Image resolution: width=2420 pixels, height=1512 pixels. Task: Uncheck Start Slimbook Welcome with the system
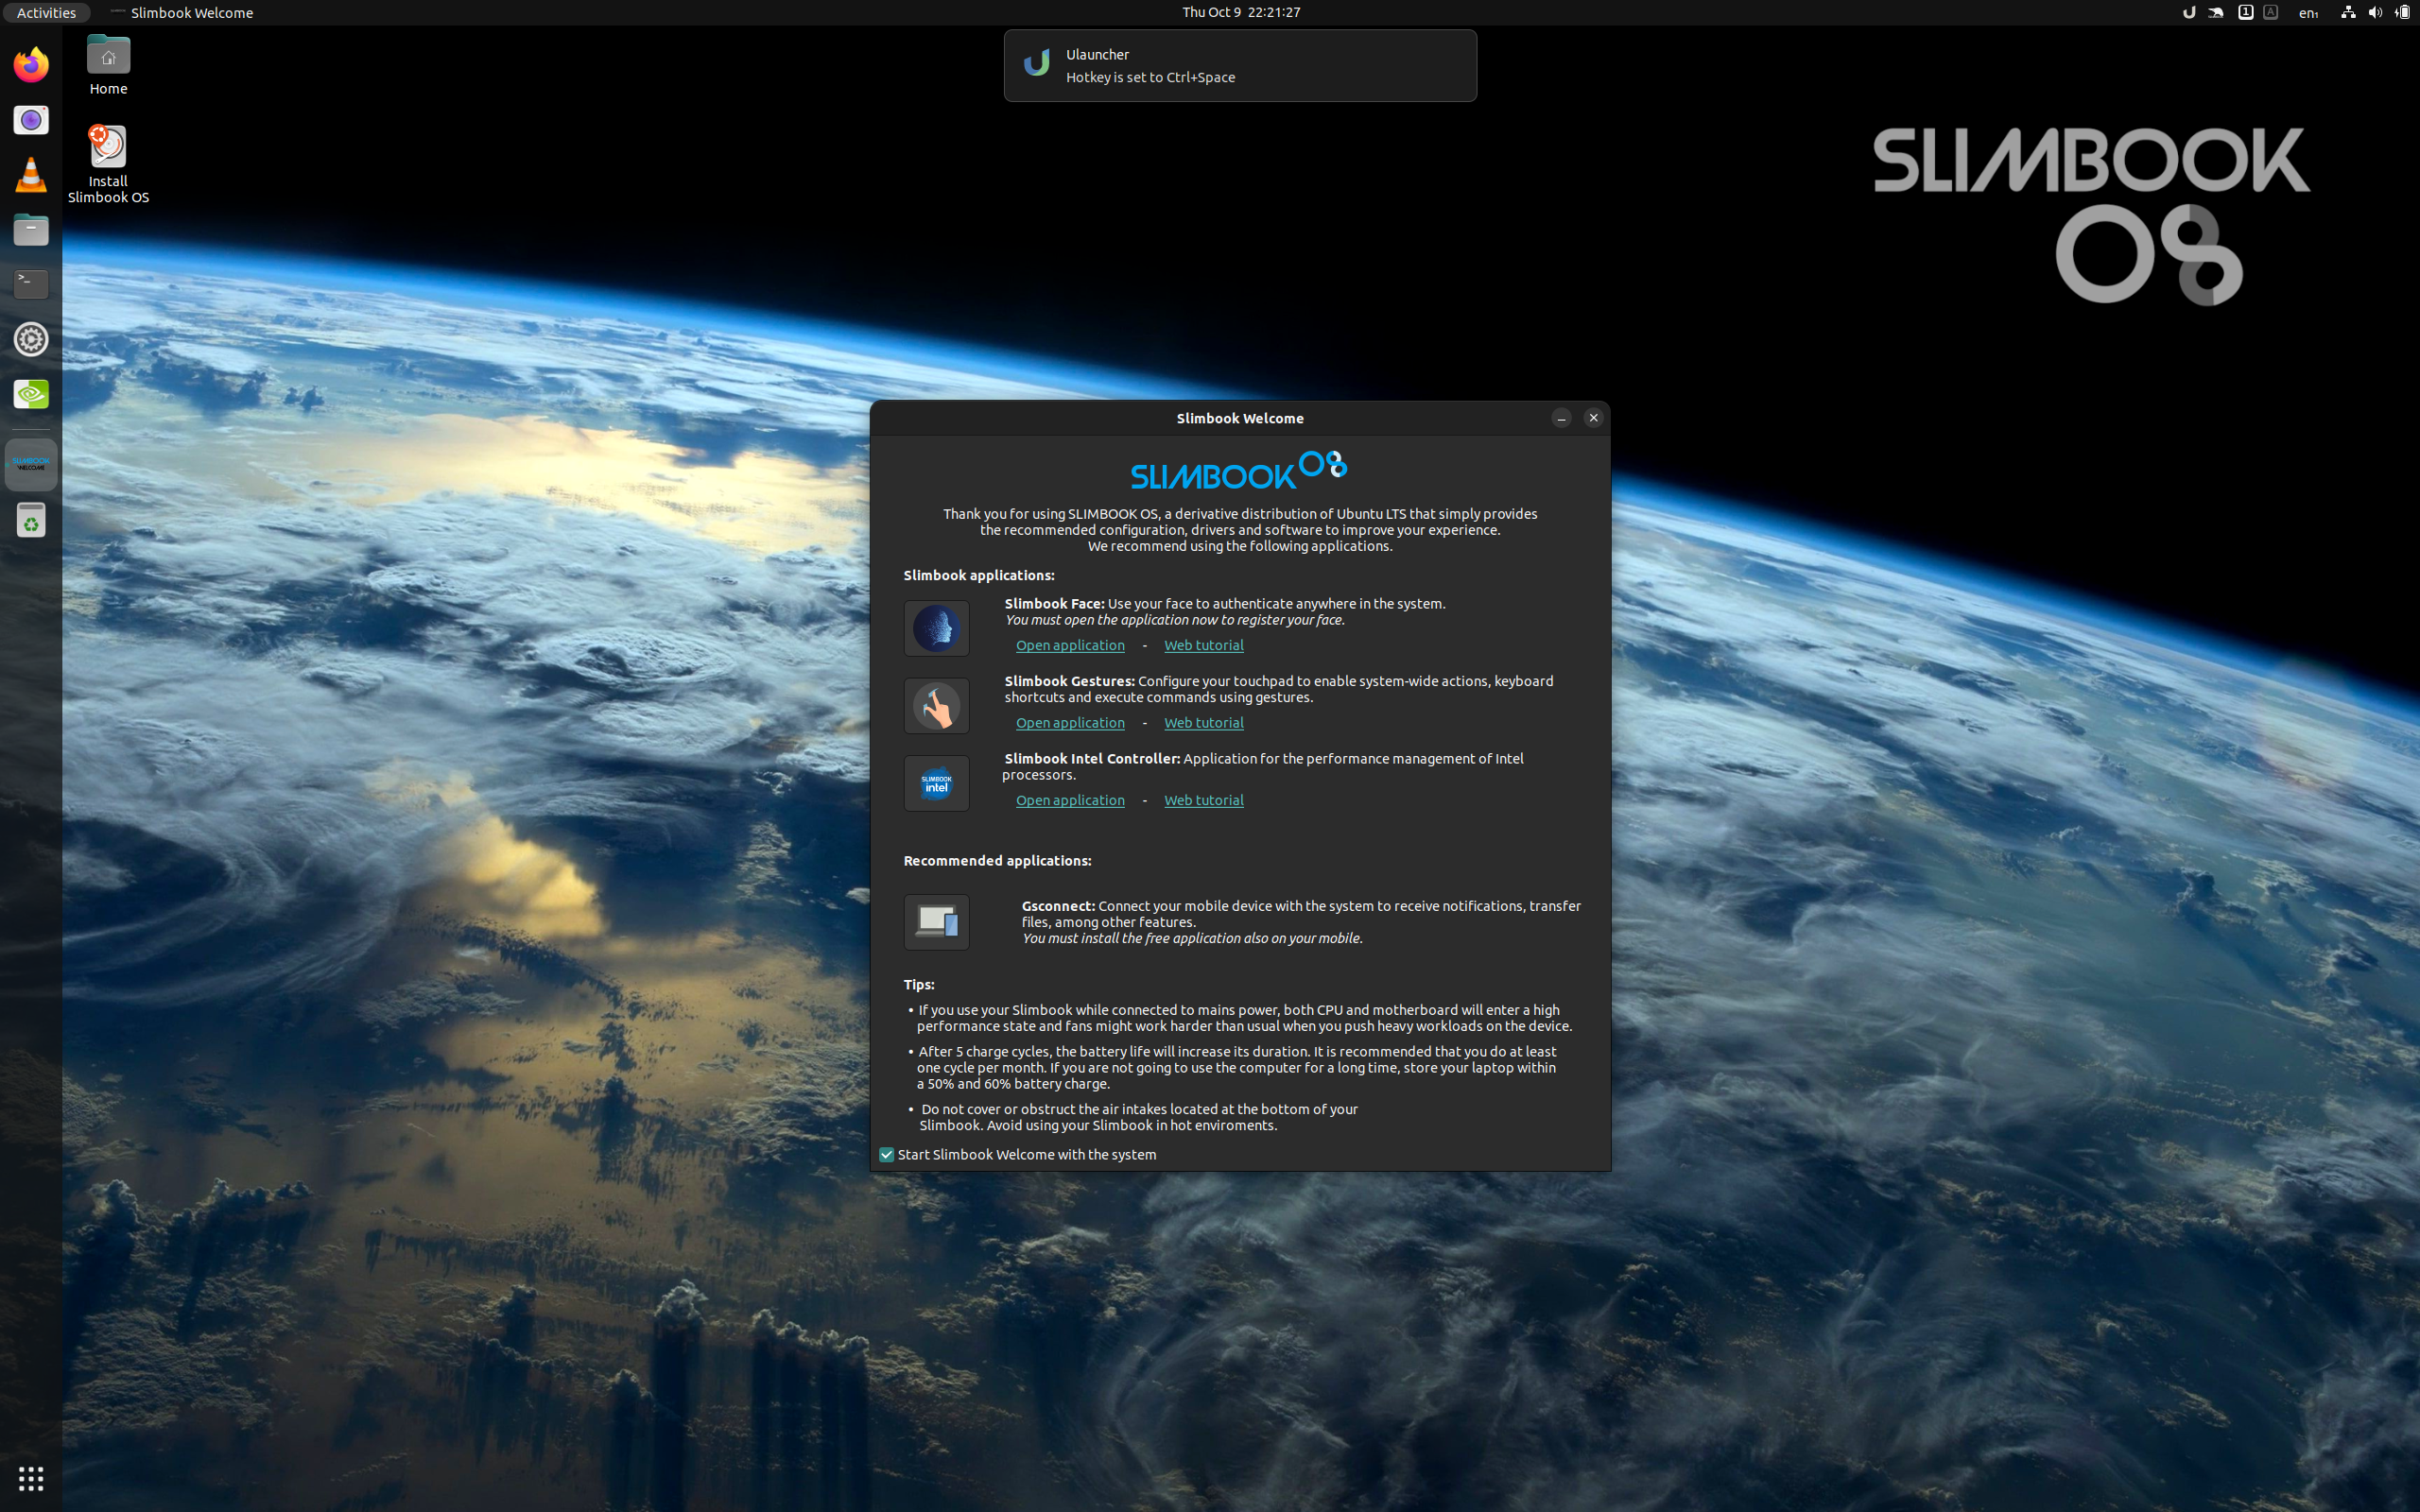[x=886, y=1154]
